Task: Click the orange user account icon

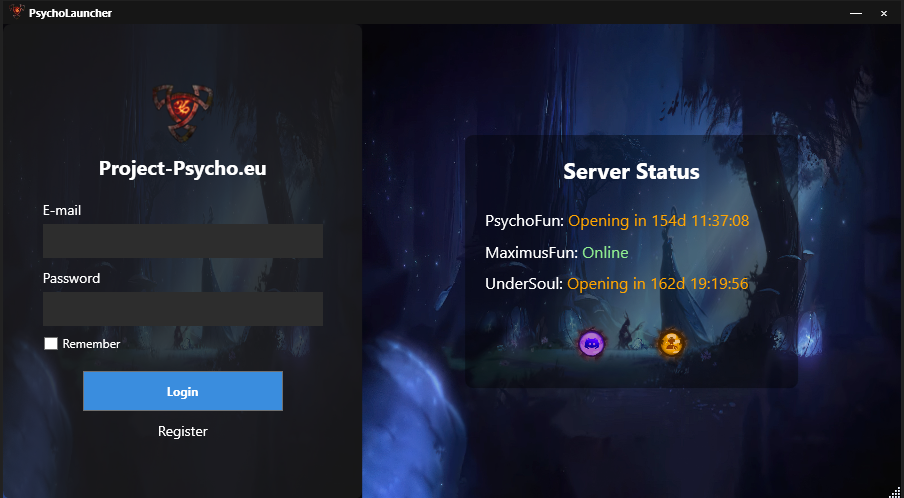Action: coord(671,344)
